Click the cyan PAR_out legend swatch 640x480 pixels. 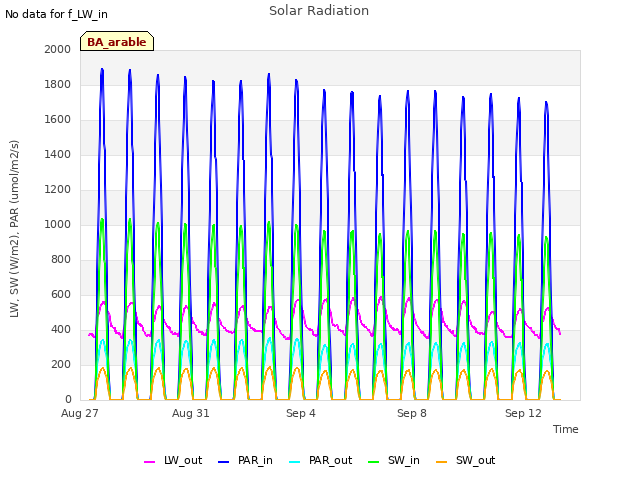294,462
